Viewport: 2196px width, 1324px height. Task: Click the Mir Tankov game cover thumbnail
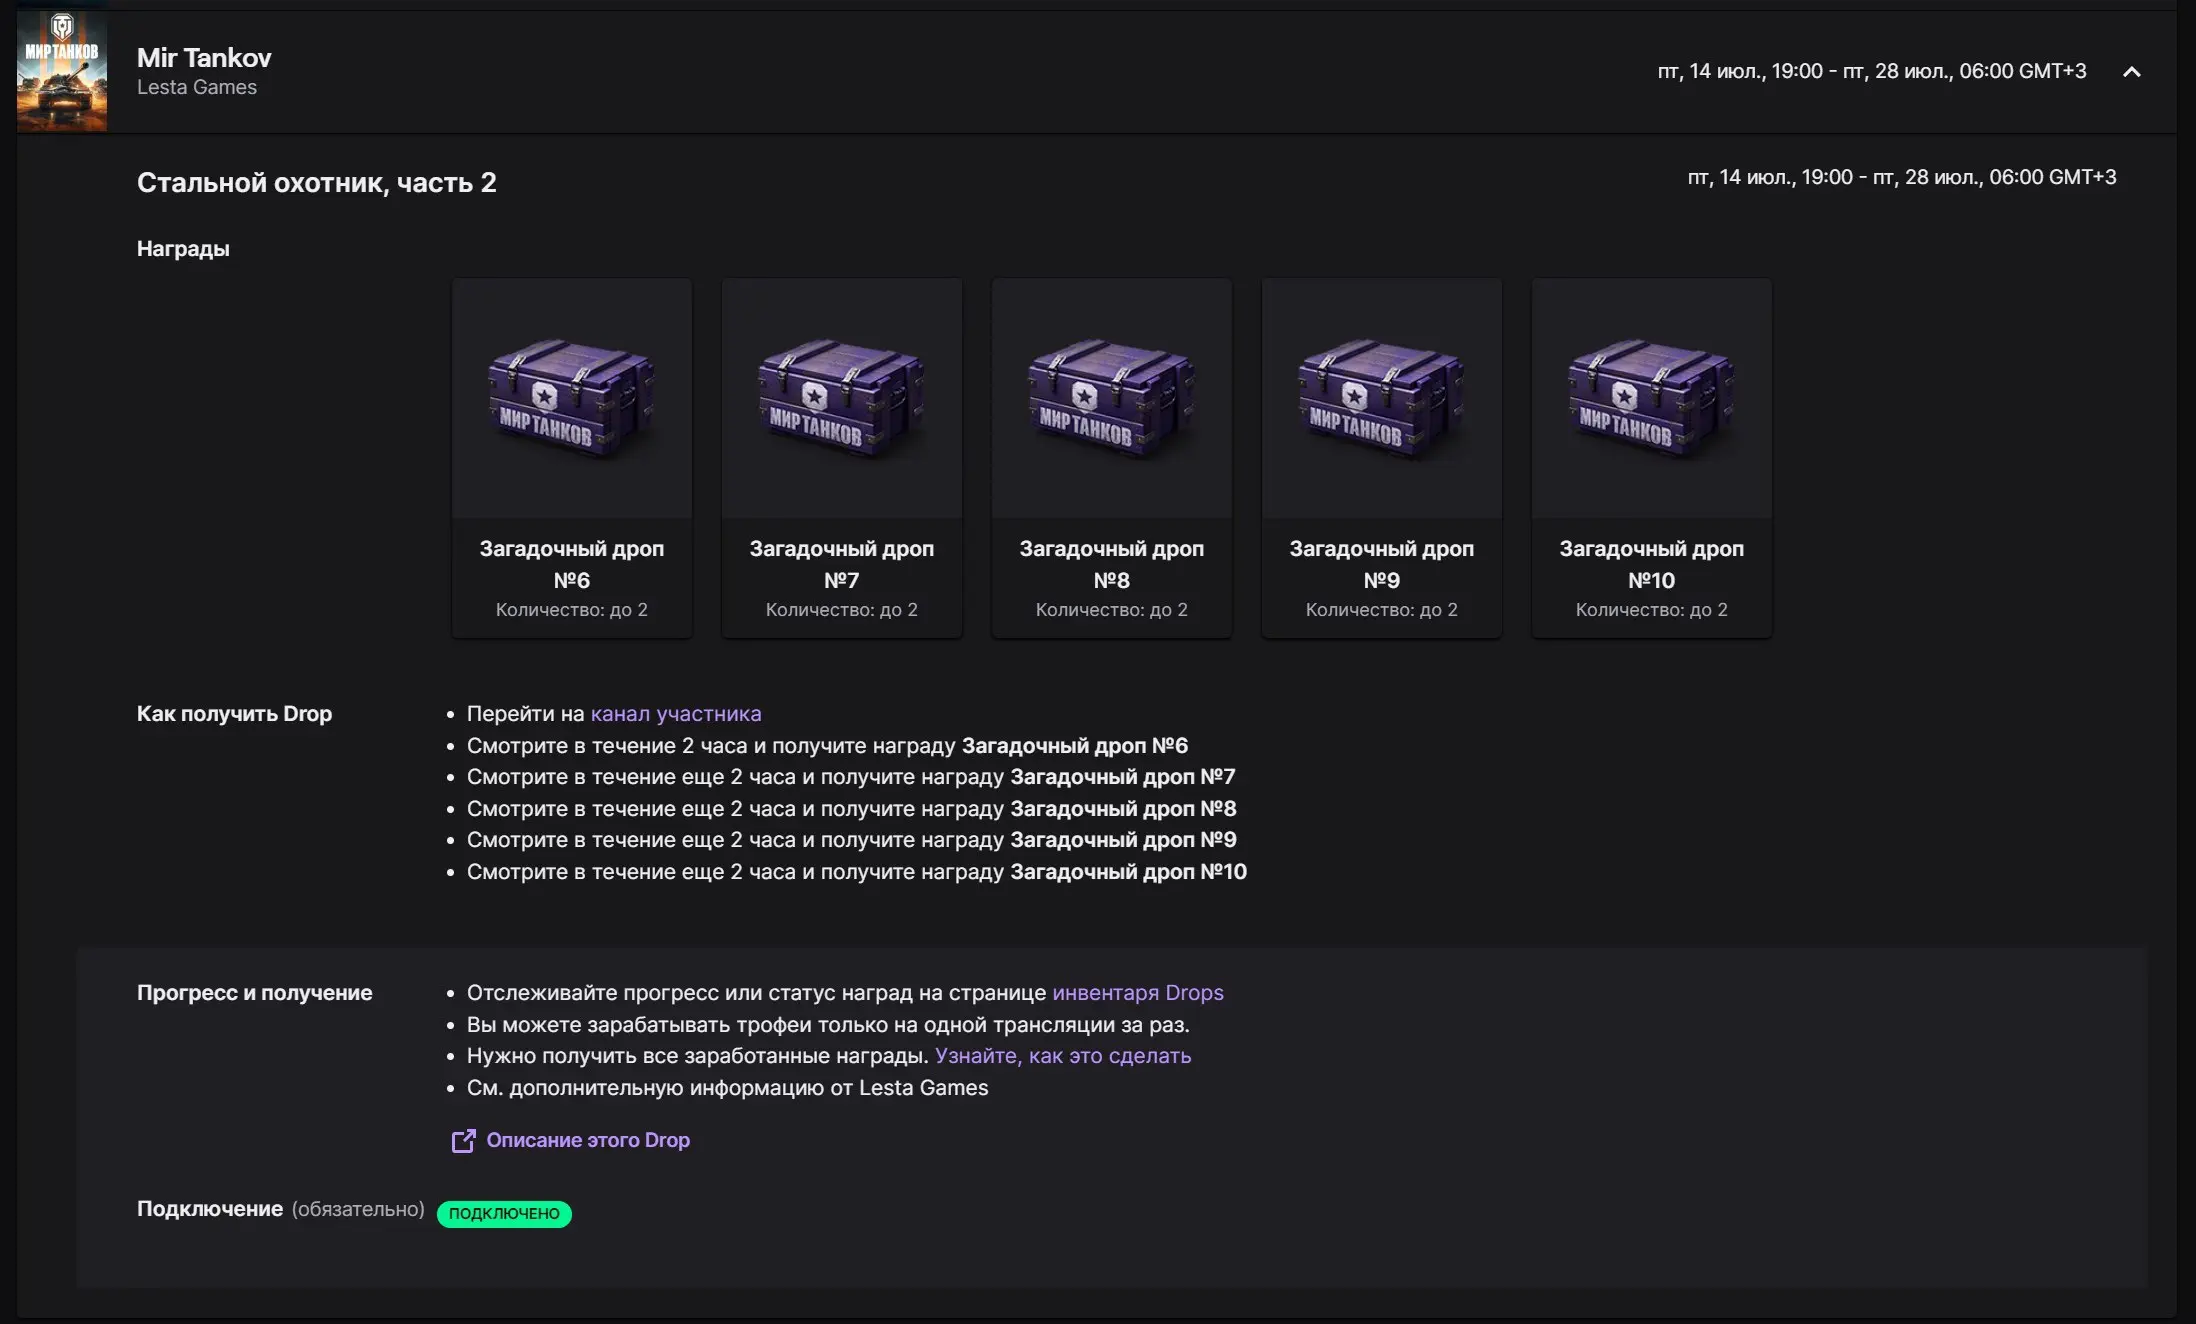62,71
